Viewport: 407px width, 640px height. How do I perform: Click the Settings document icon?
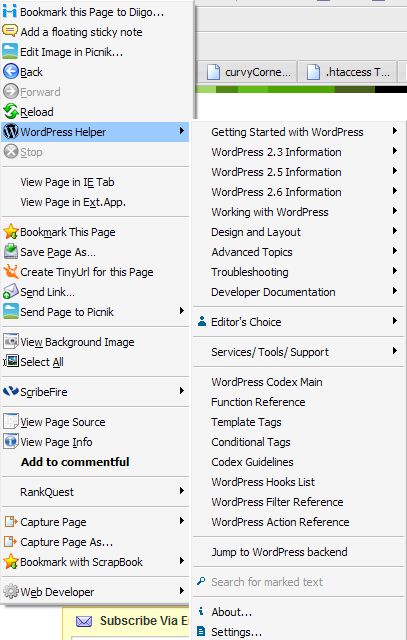pos(201,631)
